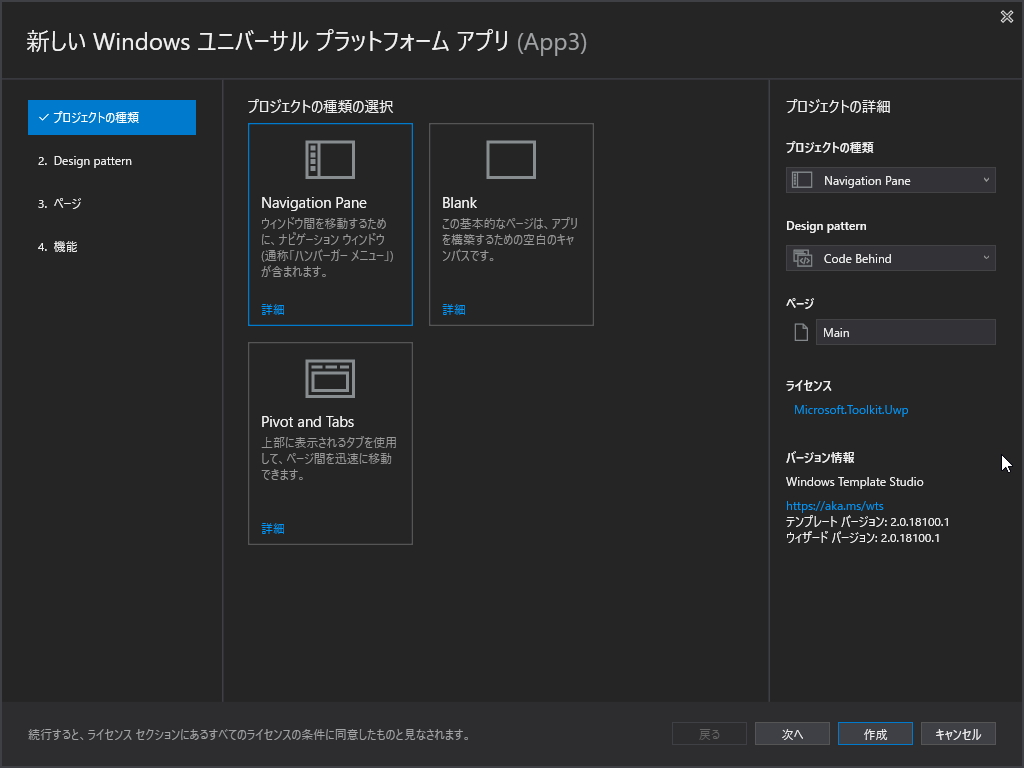Viewport: 1033px width, 768px height.
Task: Open 詳細 link for Navigation Pane
Action: [x=273, y=310]
